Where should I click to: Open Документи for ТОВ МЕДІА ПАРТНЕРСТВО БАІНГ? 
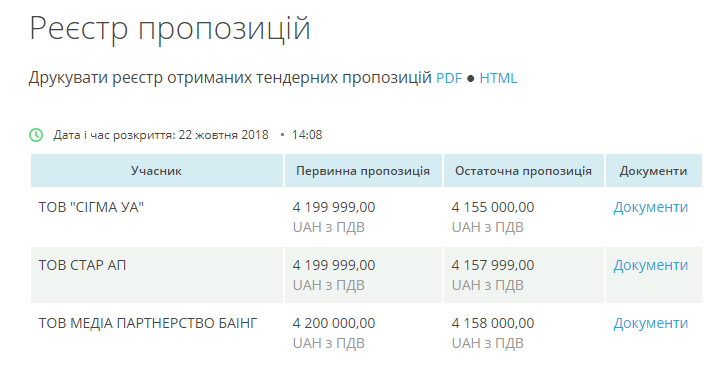coord(650,323)
